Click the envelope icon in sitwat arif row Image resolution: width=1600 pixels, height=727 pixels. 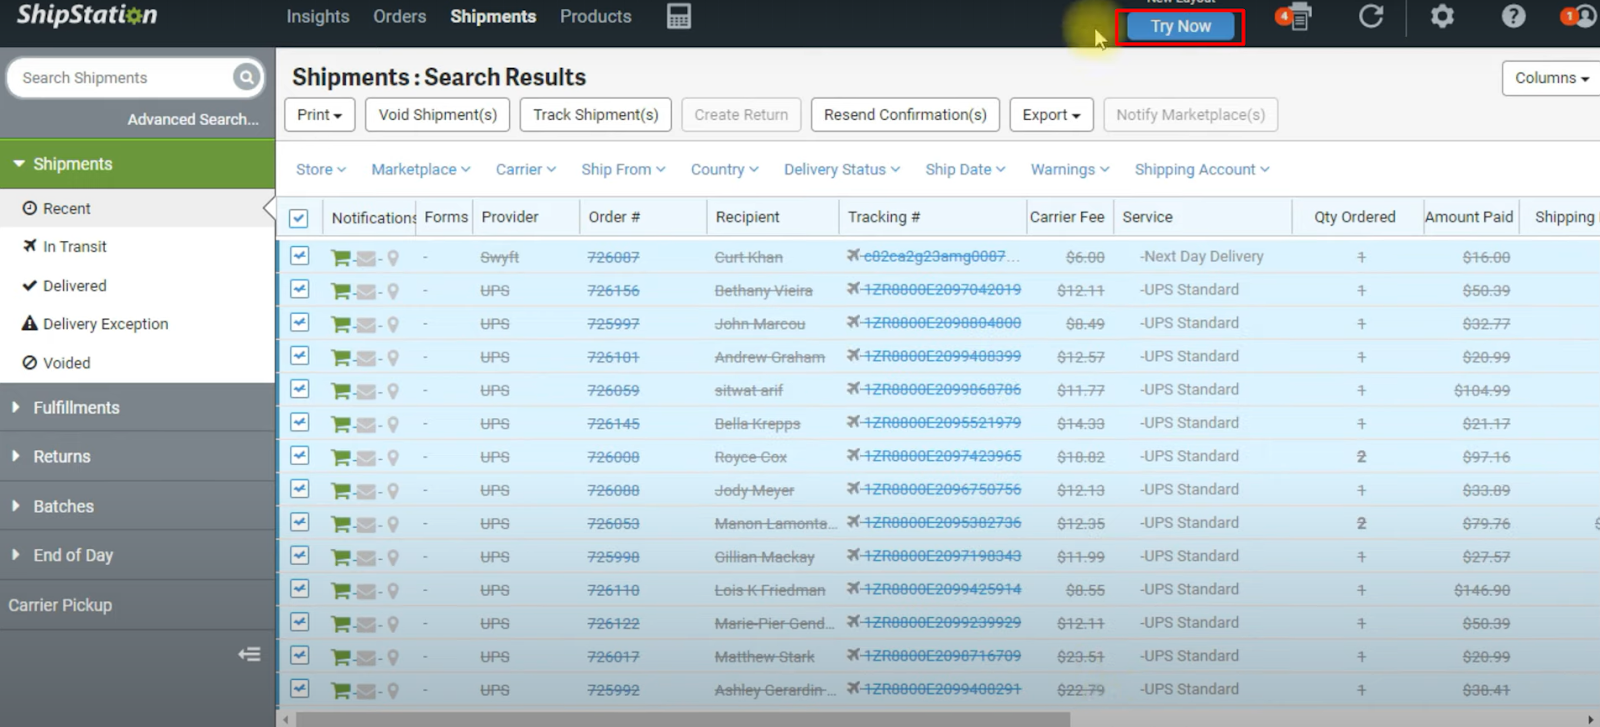[366, 392]
